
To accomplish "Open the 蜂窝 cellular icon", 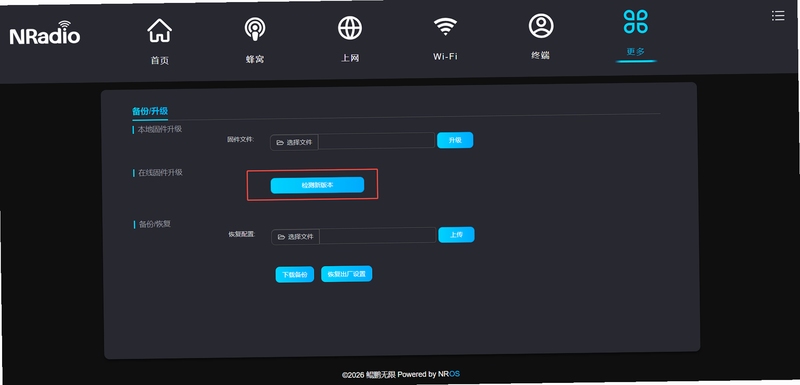I will pyautogui.click(x=254, y=29).
